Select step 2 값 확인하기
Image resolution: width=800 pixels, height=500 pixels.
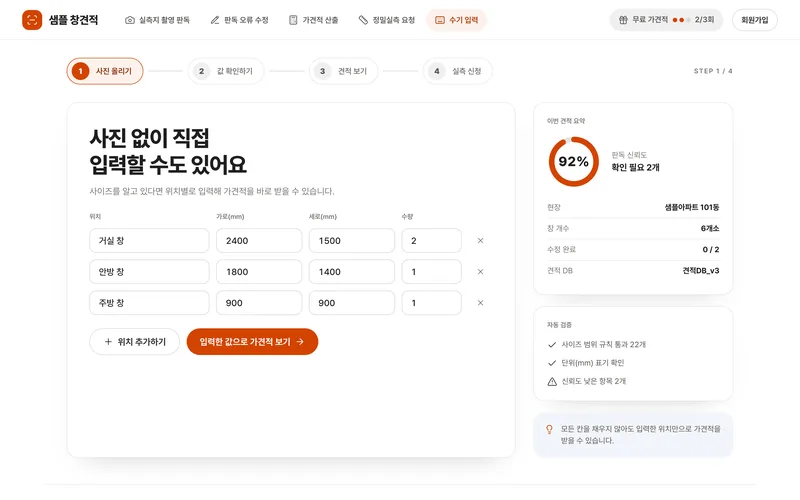coord(226,71)
